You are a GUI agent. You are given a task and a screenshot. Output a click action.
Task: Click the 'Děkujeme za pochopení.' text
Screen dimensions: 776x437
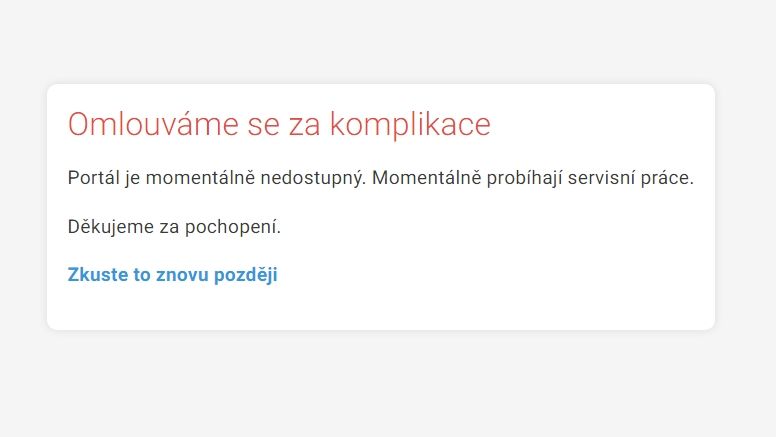174,227
